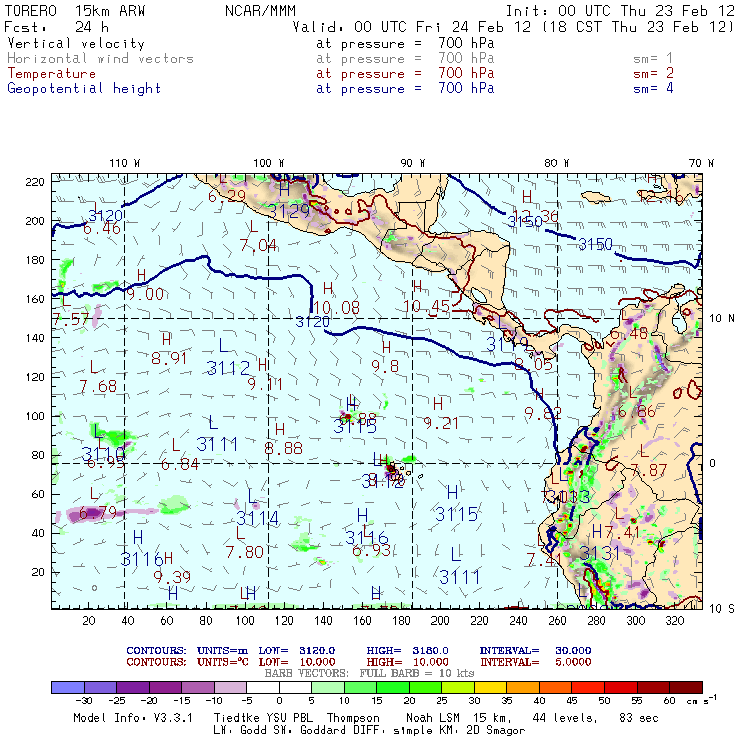Click the red '6.84' temperature minimum
The image size is (740, 740).
point(180,465)
